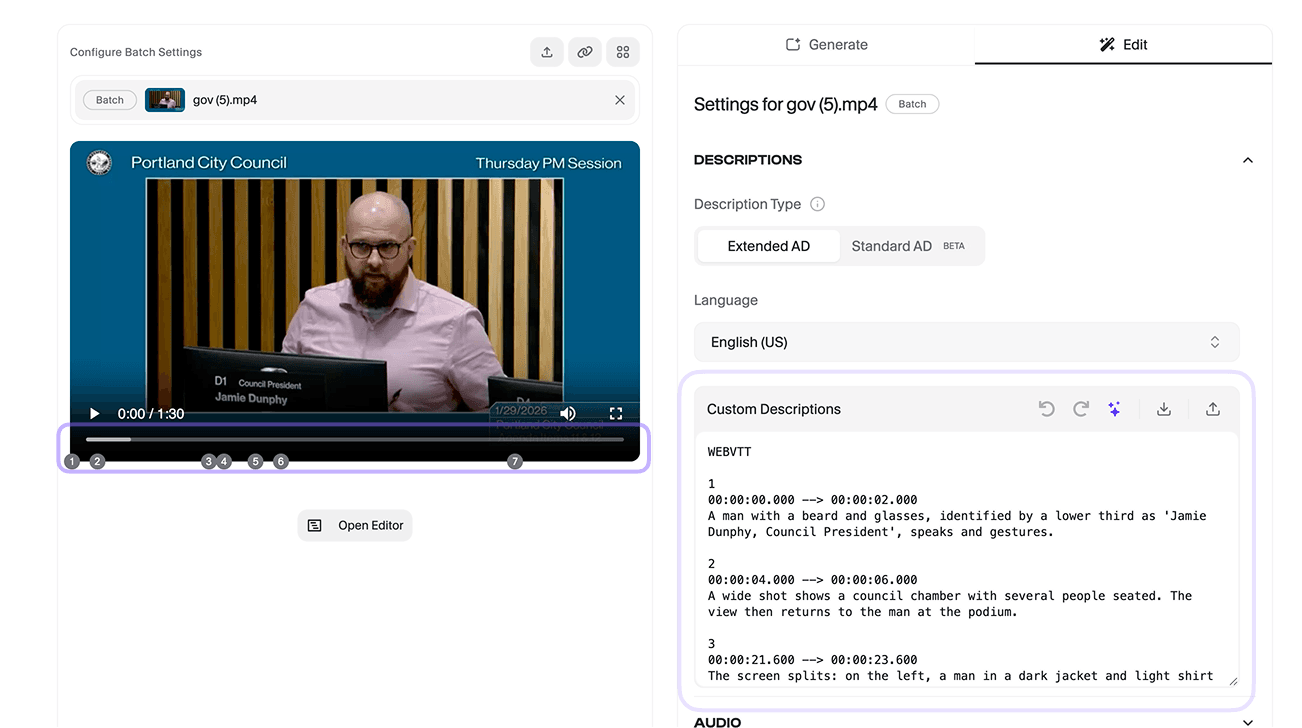
Task: Enter fullscreen mode on the video
Action: [x=616, y=413]
